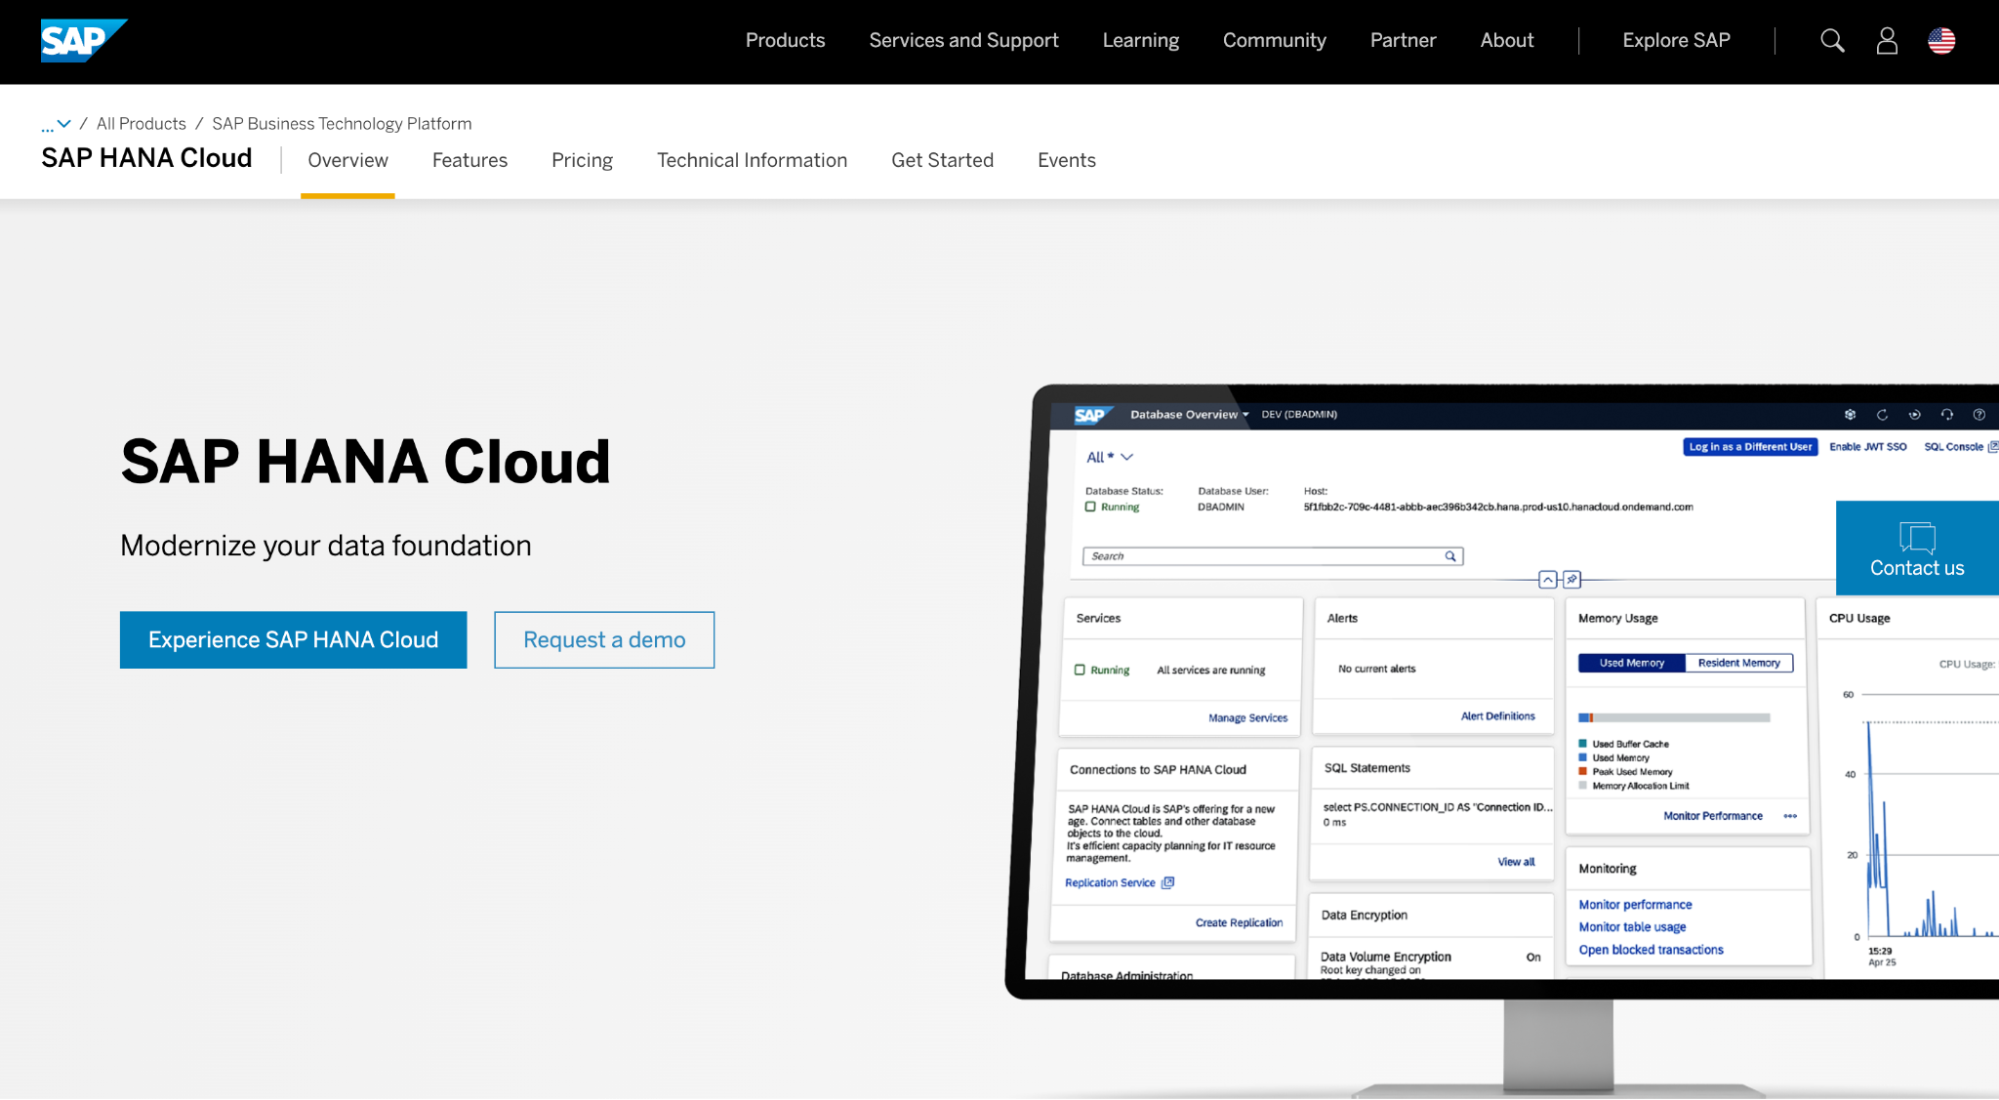Click Request a demo button
This screenshot has width=1999, height=1100.
coord(604,640)
